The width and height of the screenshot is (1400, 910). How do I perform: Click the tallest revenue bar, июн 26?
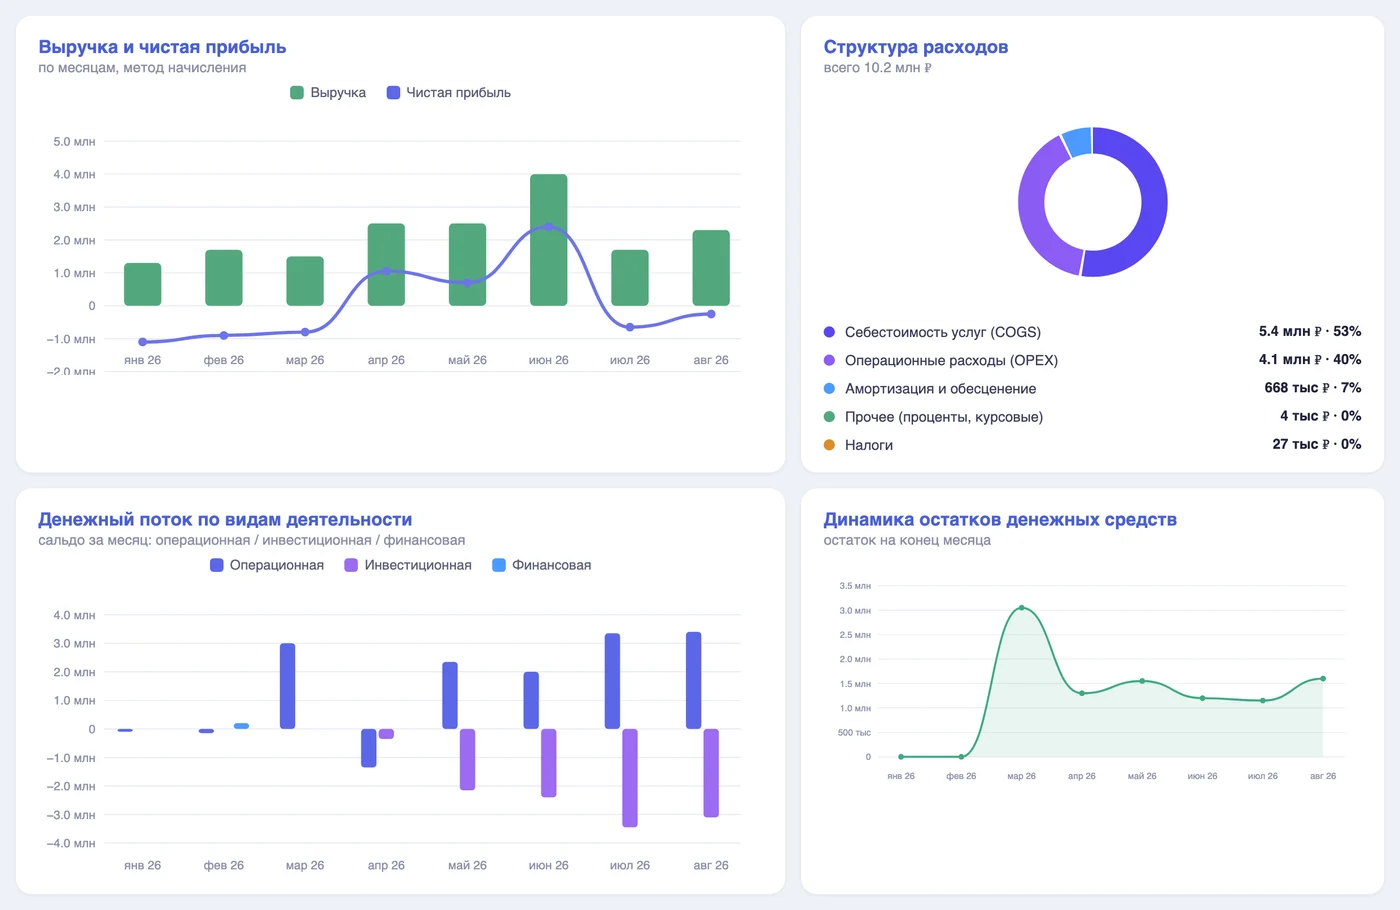(x=549, y=240)
